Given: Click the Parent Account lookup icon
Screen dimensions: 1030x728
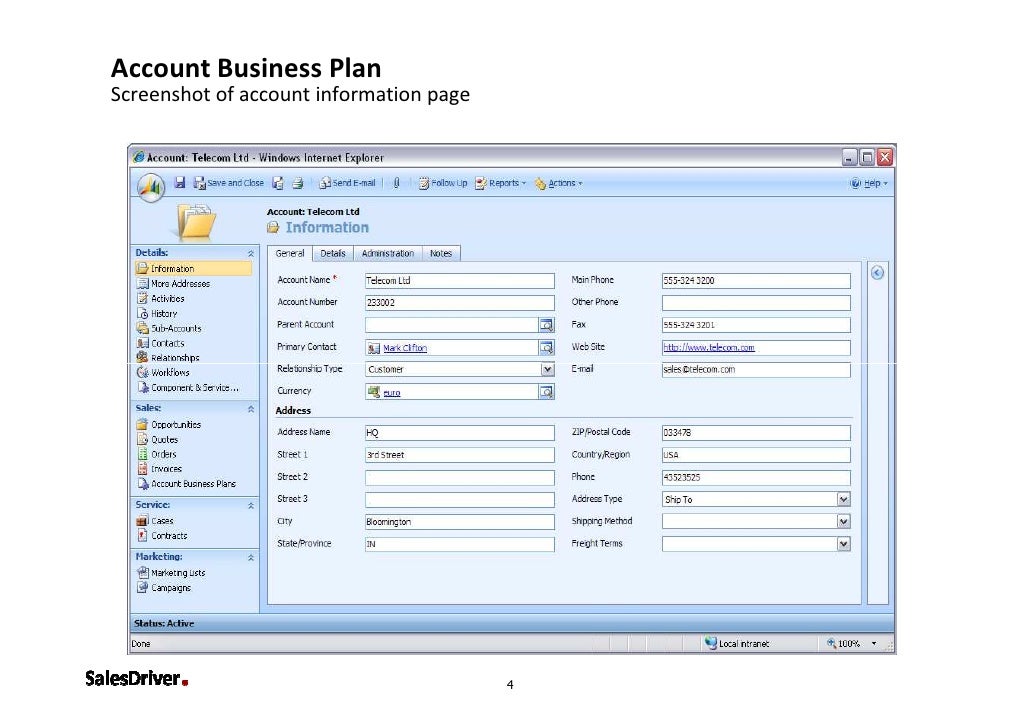Looking at the screenshot, I should pos(547,325).
